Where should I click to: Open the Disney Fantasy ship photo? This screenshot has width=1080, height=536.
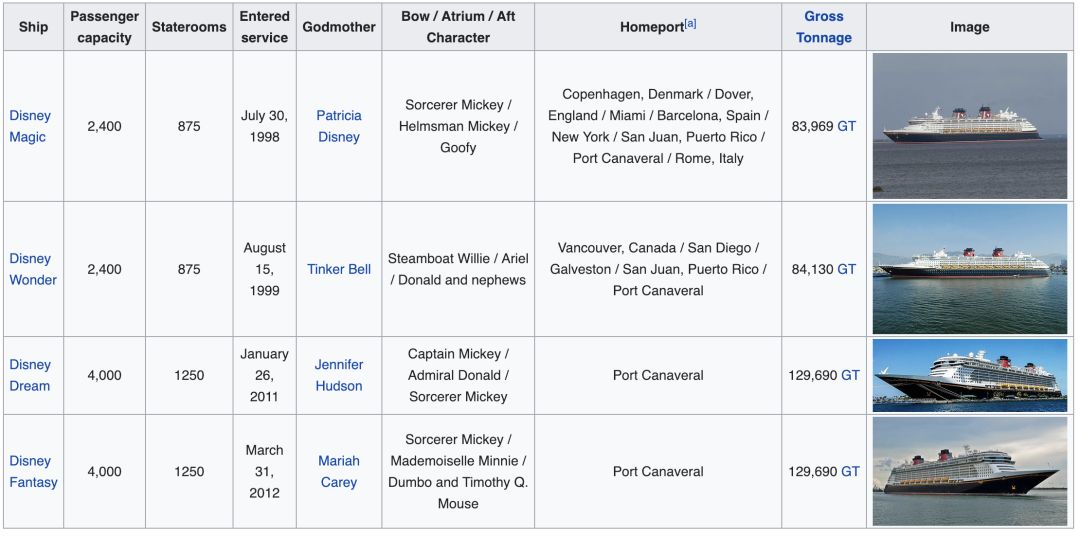point(969,471)
